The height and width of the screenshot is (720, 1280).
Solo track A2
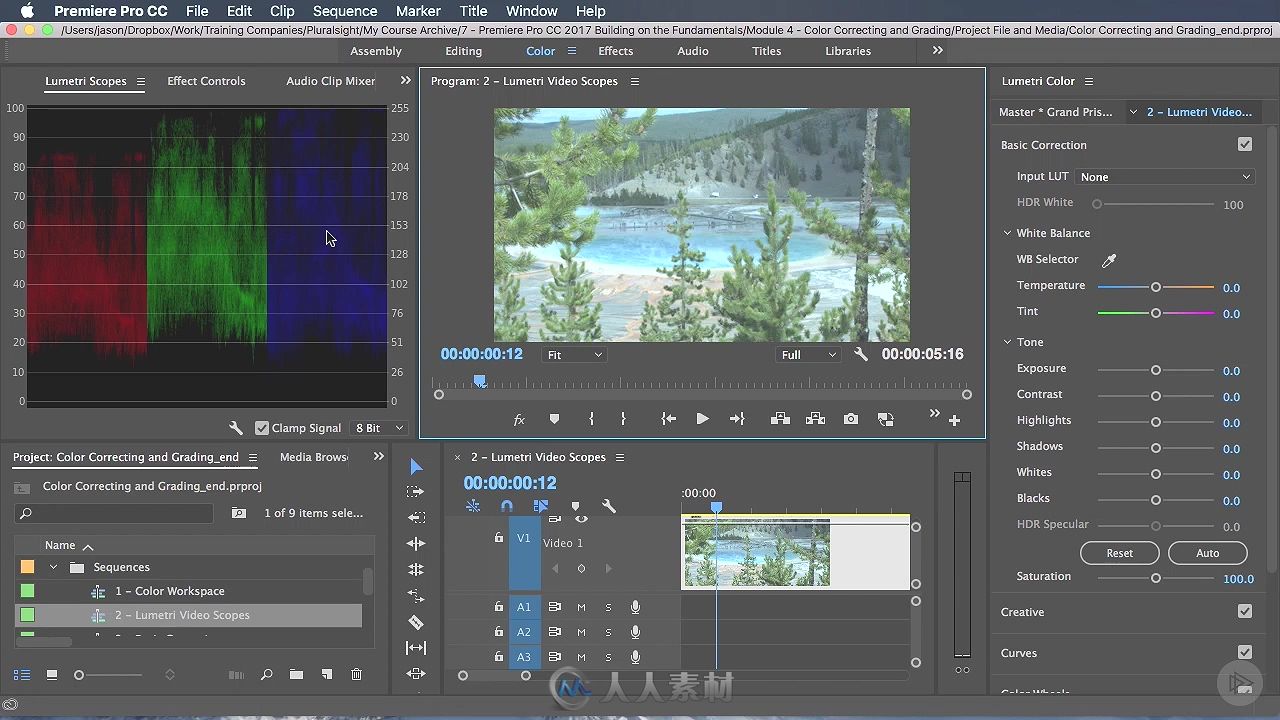(608, 632)
